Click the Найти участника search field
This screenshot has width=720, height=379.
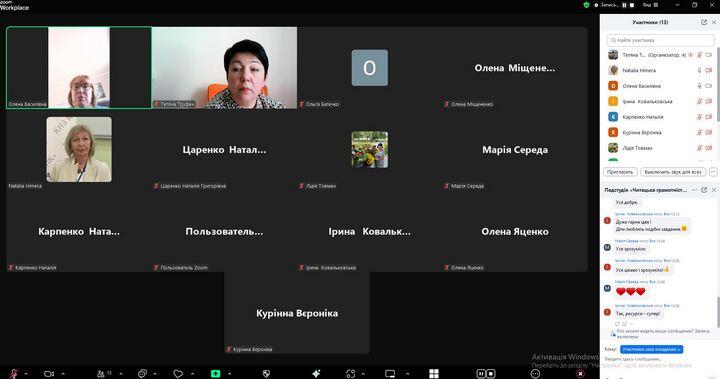(660, 40)
